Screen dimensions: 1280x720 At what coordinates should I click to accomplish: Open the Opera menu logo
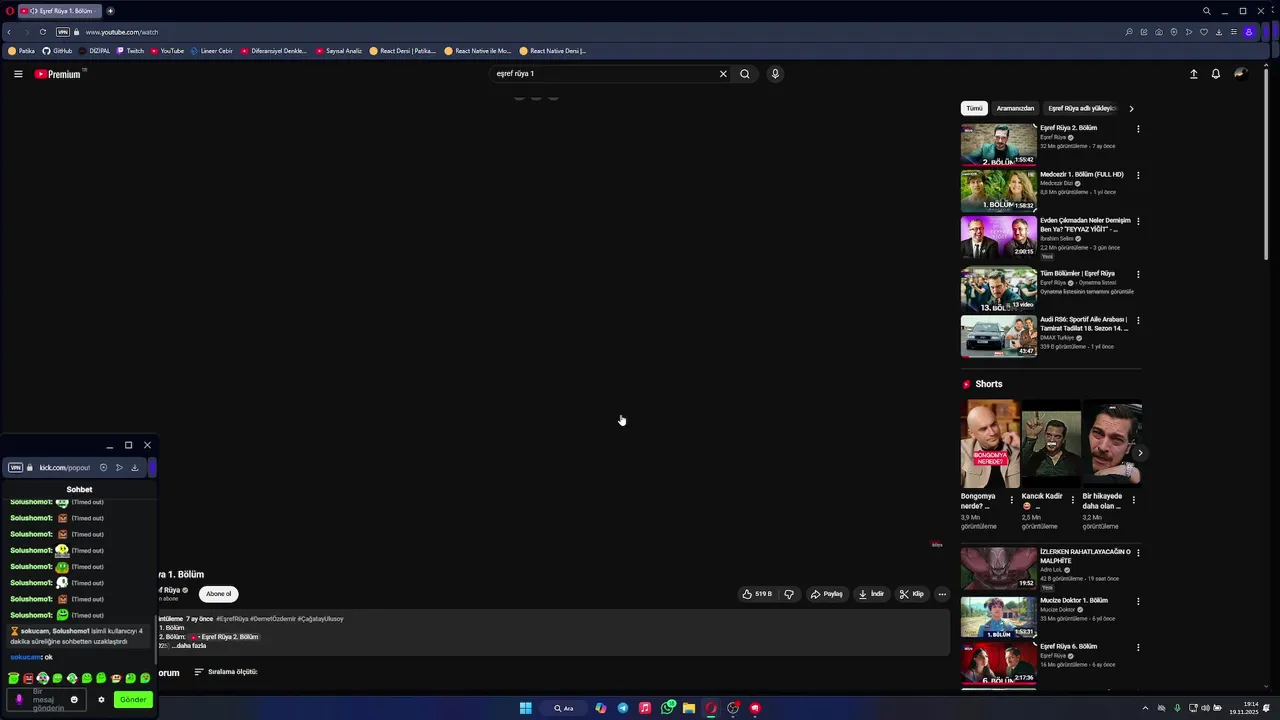[10, 11]
